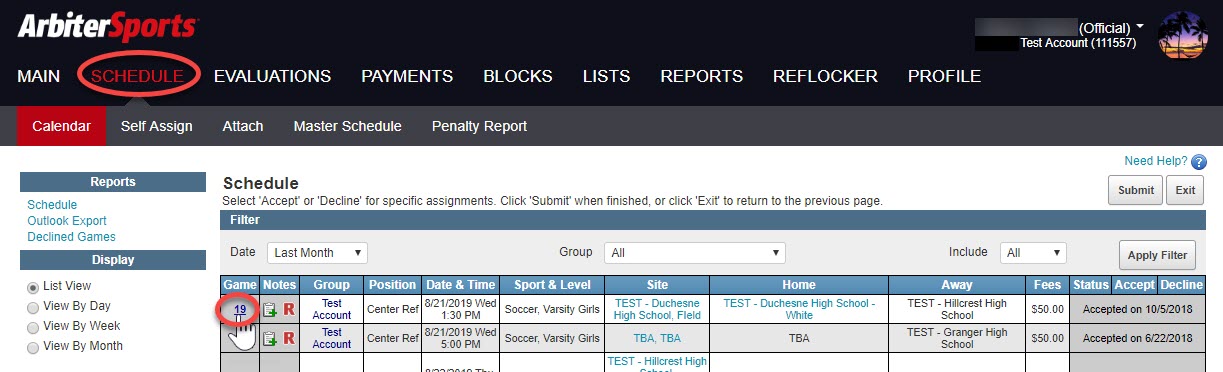Click the Submit button
The height and width of the screenshot is (372, 1223).
pyautogui.click(x=1135, y=190)
